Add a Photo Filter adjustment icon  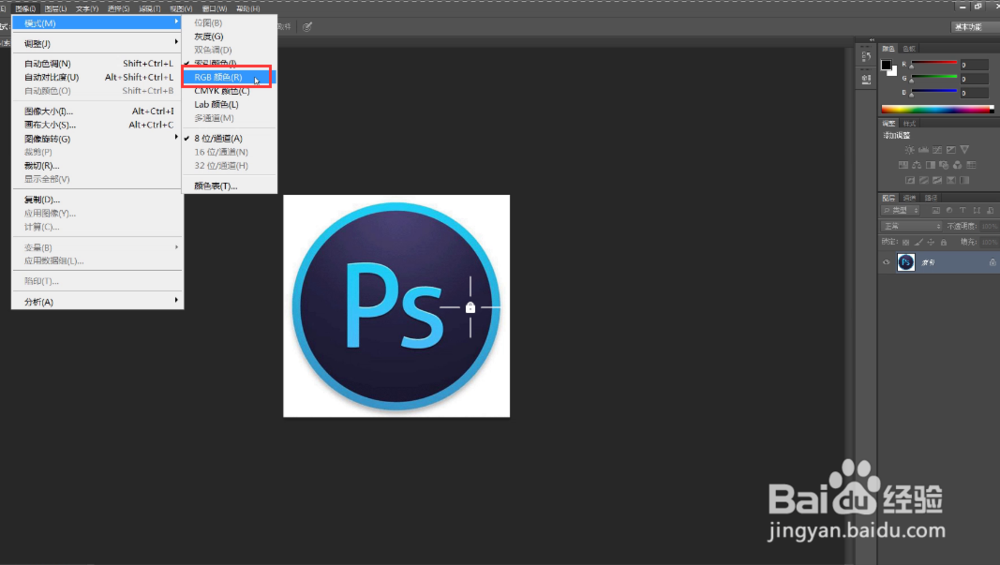[x=944, y=165]
